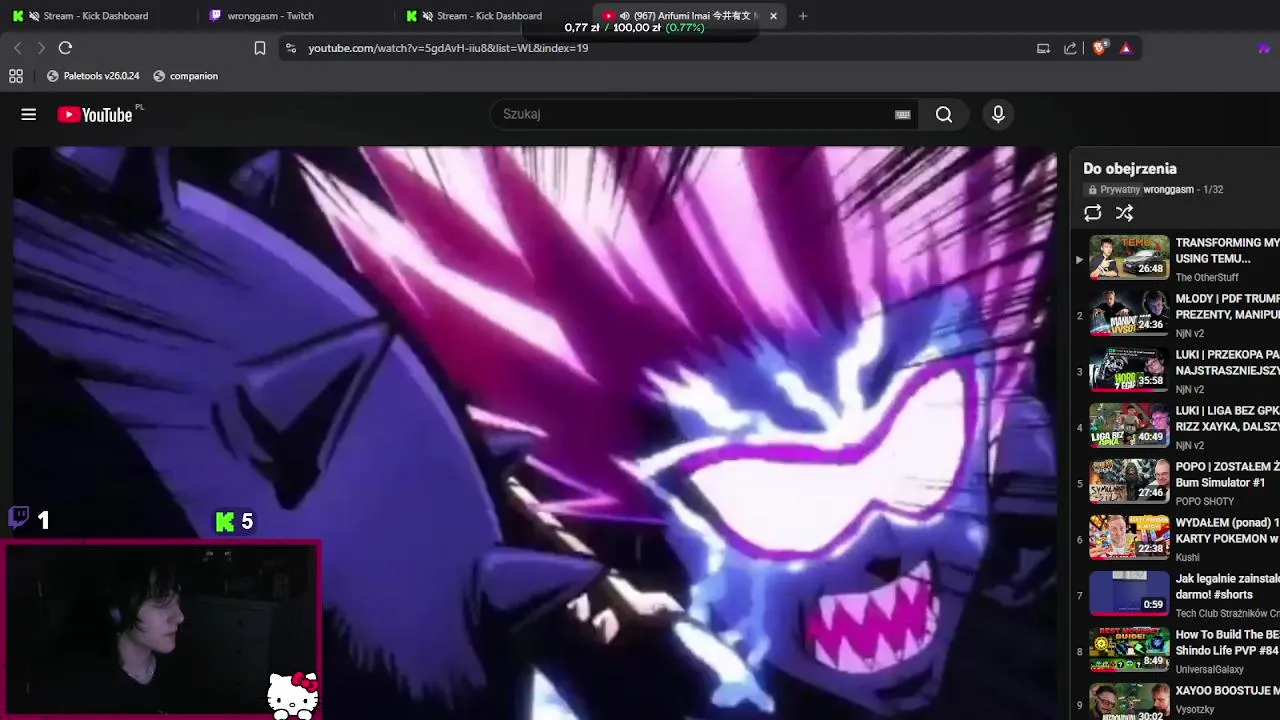This screenshot has width=1280, height=720.
Task: Play the LUKI | PRZEKOPA video thumbnail
Action: pos(1129,370)
